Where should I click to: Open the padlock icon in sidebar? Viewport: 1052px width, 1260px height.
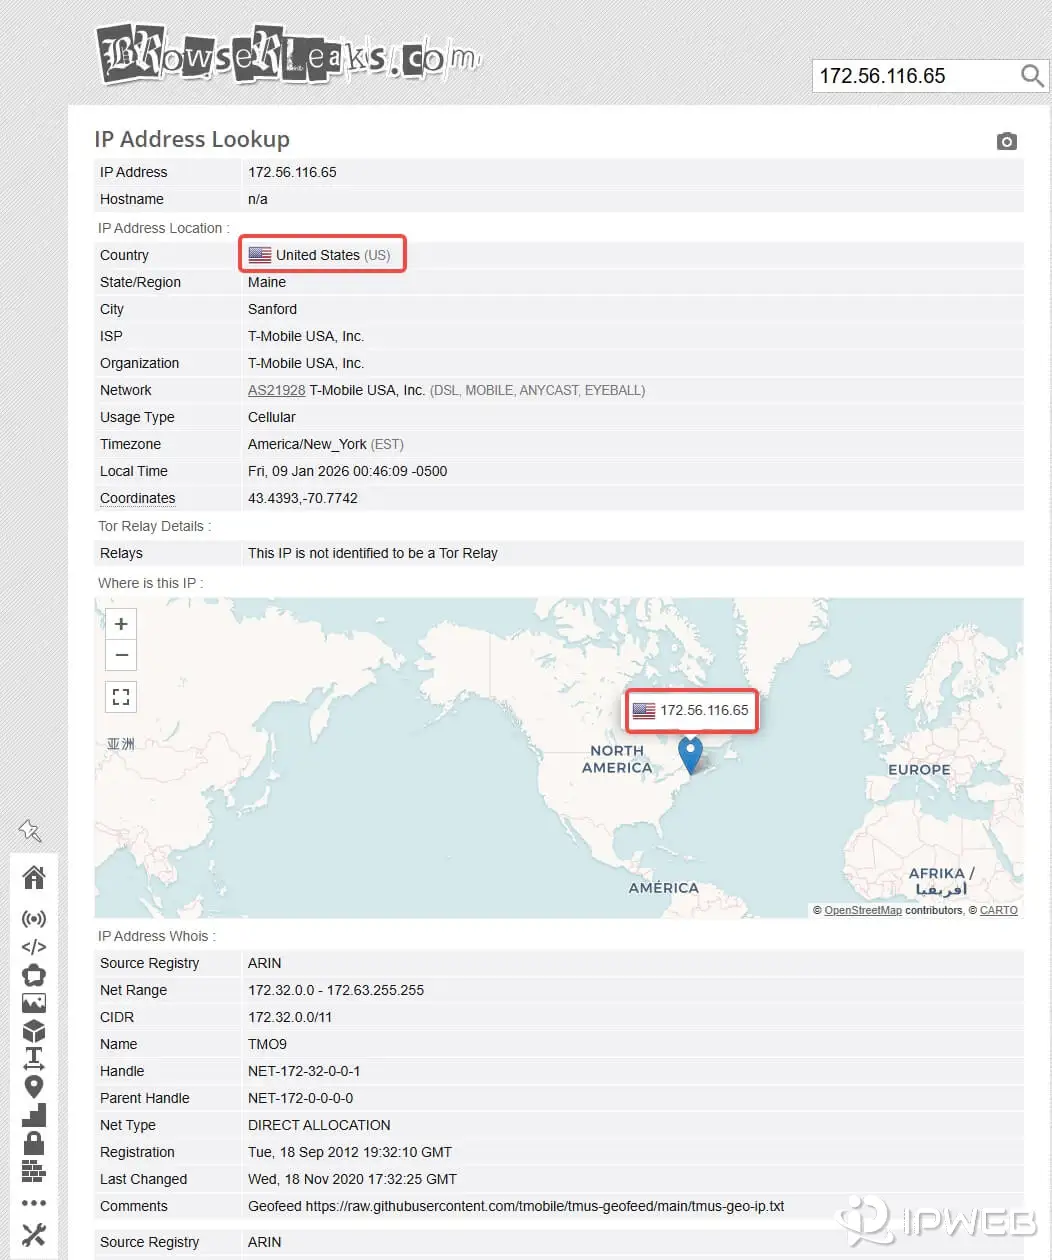34,1142
